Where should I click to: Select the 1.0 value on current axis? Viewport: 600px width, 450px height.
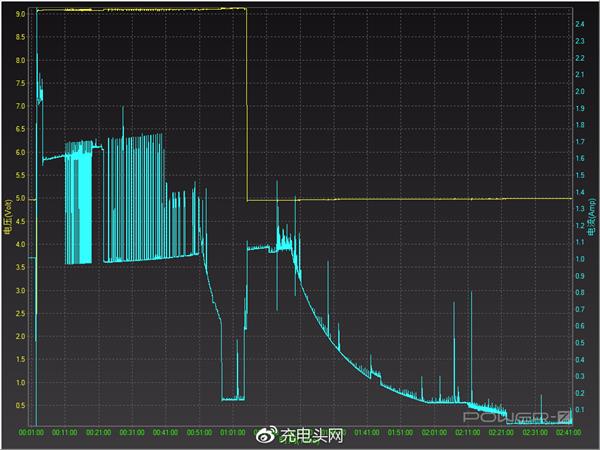pos(580,259)
